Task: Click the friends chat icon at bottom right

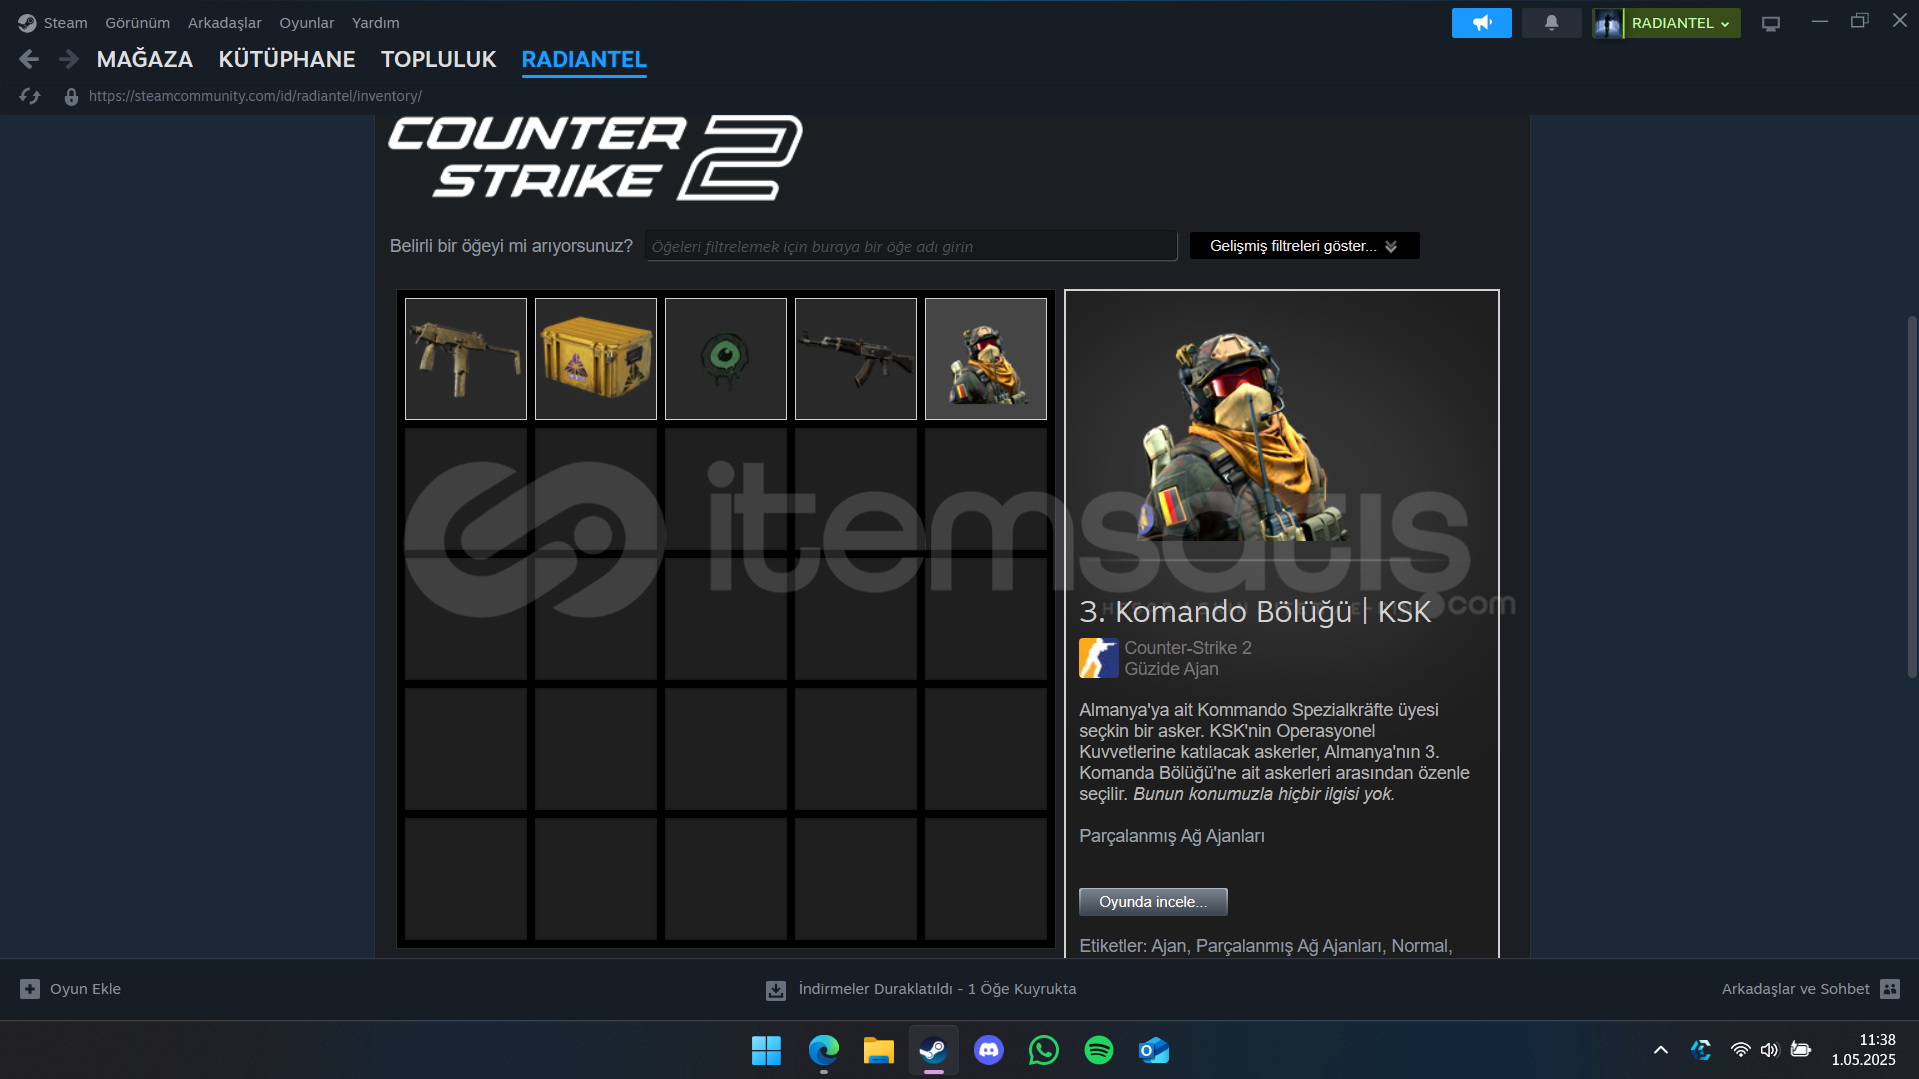Action: 1889,989
